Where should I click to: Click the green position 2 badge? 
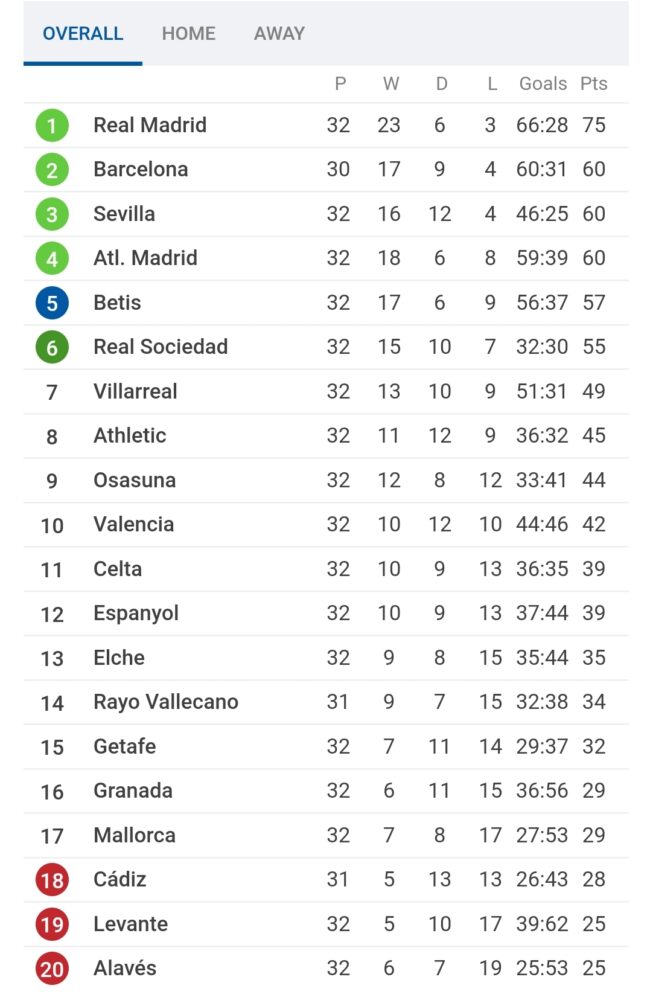(52, 170)
